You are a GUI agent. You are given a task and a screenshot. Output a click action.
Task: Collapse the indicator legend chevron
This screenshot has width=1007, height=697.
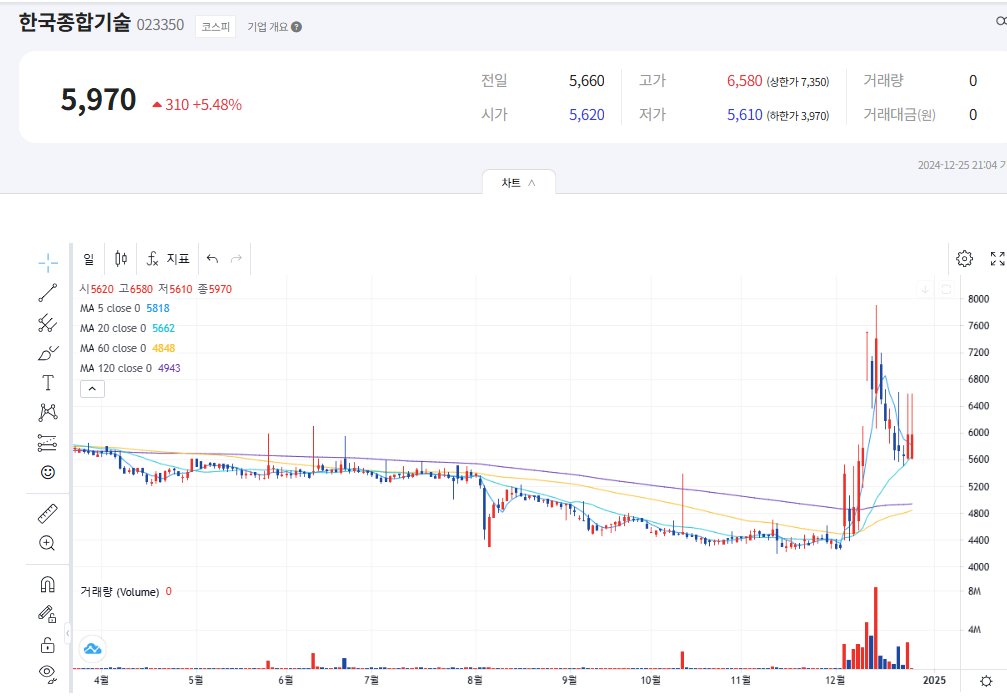click(x=92, y=389)
